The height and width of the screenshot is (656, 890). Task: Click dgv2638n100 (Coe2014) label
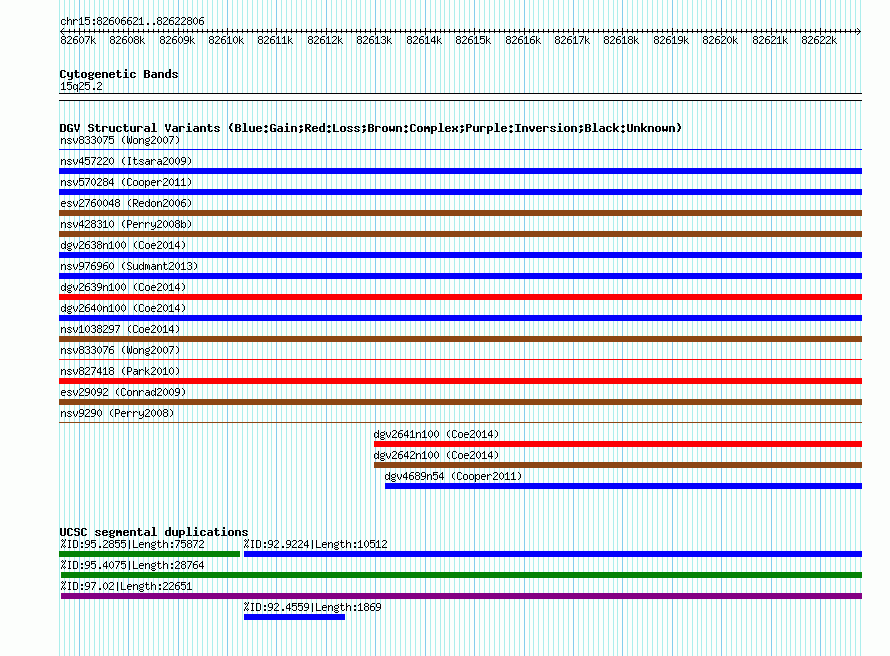(123, 245)
